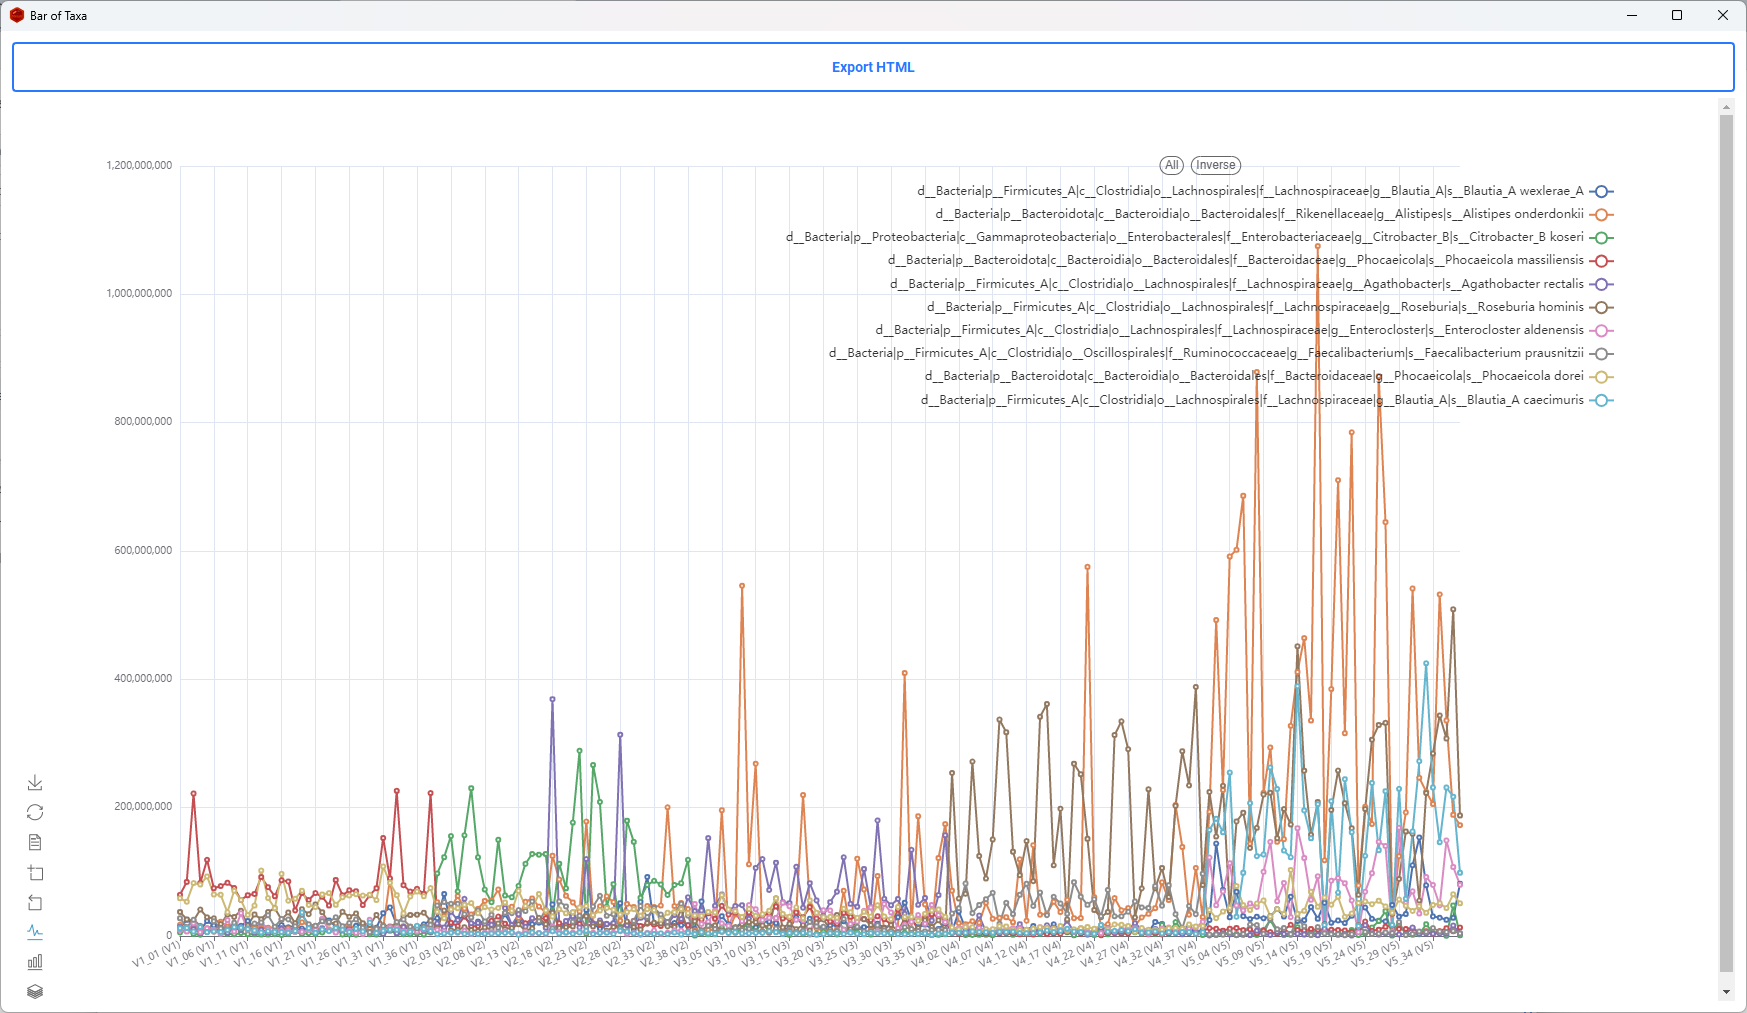Click cyan legend marker for Blautia caecimuris
This screenshot has height=1013, width=1747.
(1601, 400)
